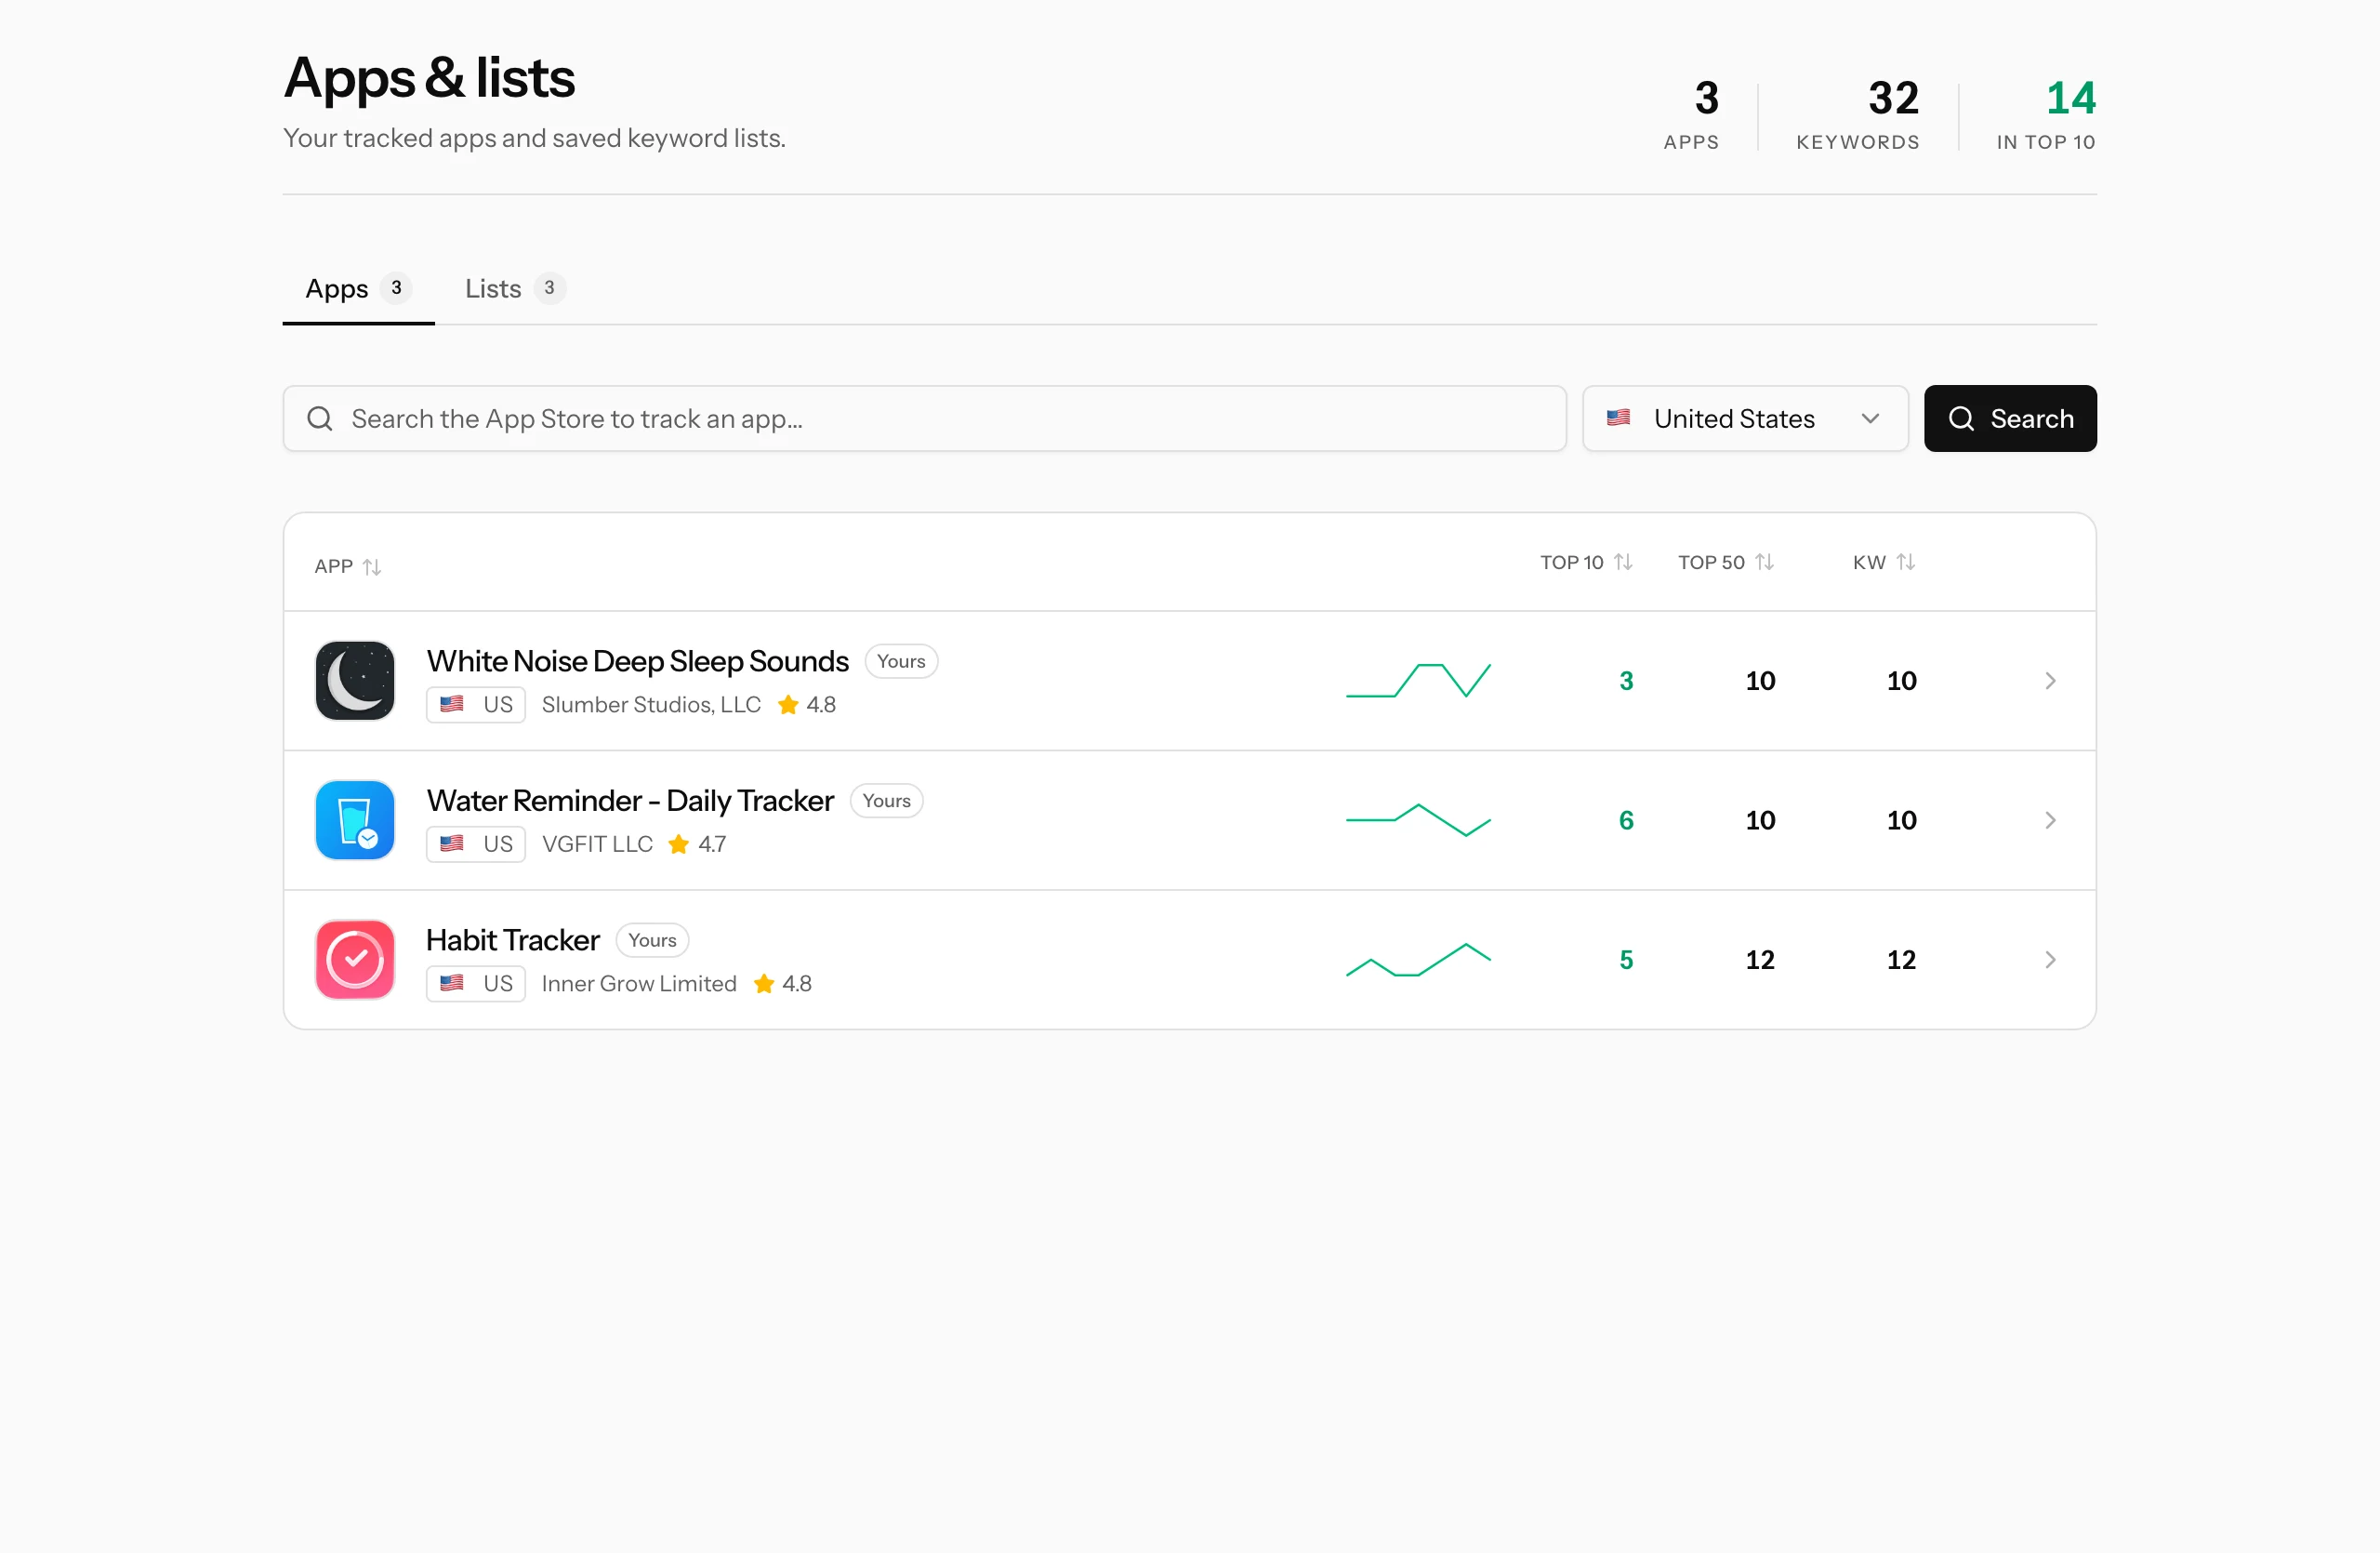Screen dimensions: 2380x1553
Task: Click the Yours badge on White Noise
Action: (x=901, y=661)
